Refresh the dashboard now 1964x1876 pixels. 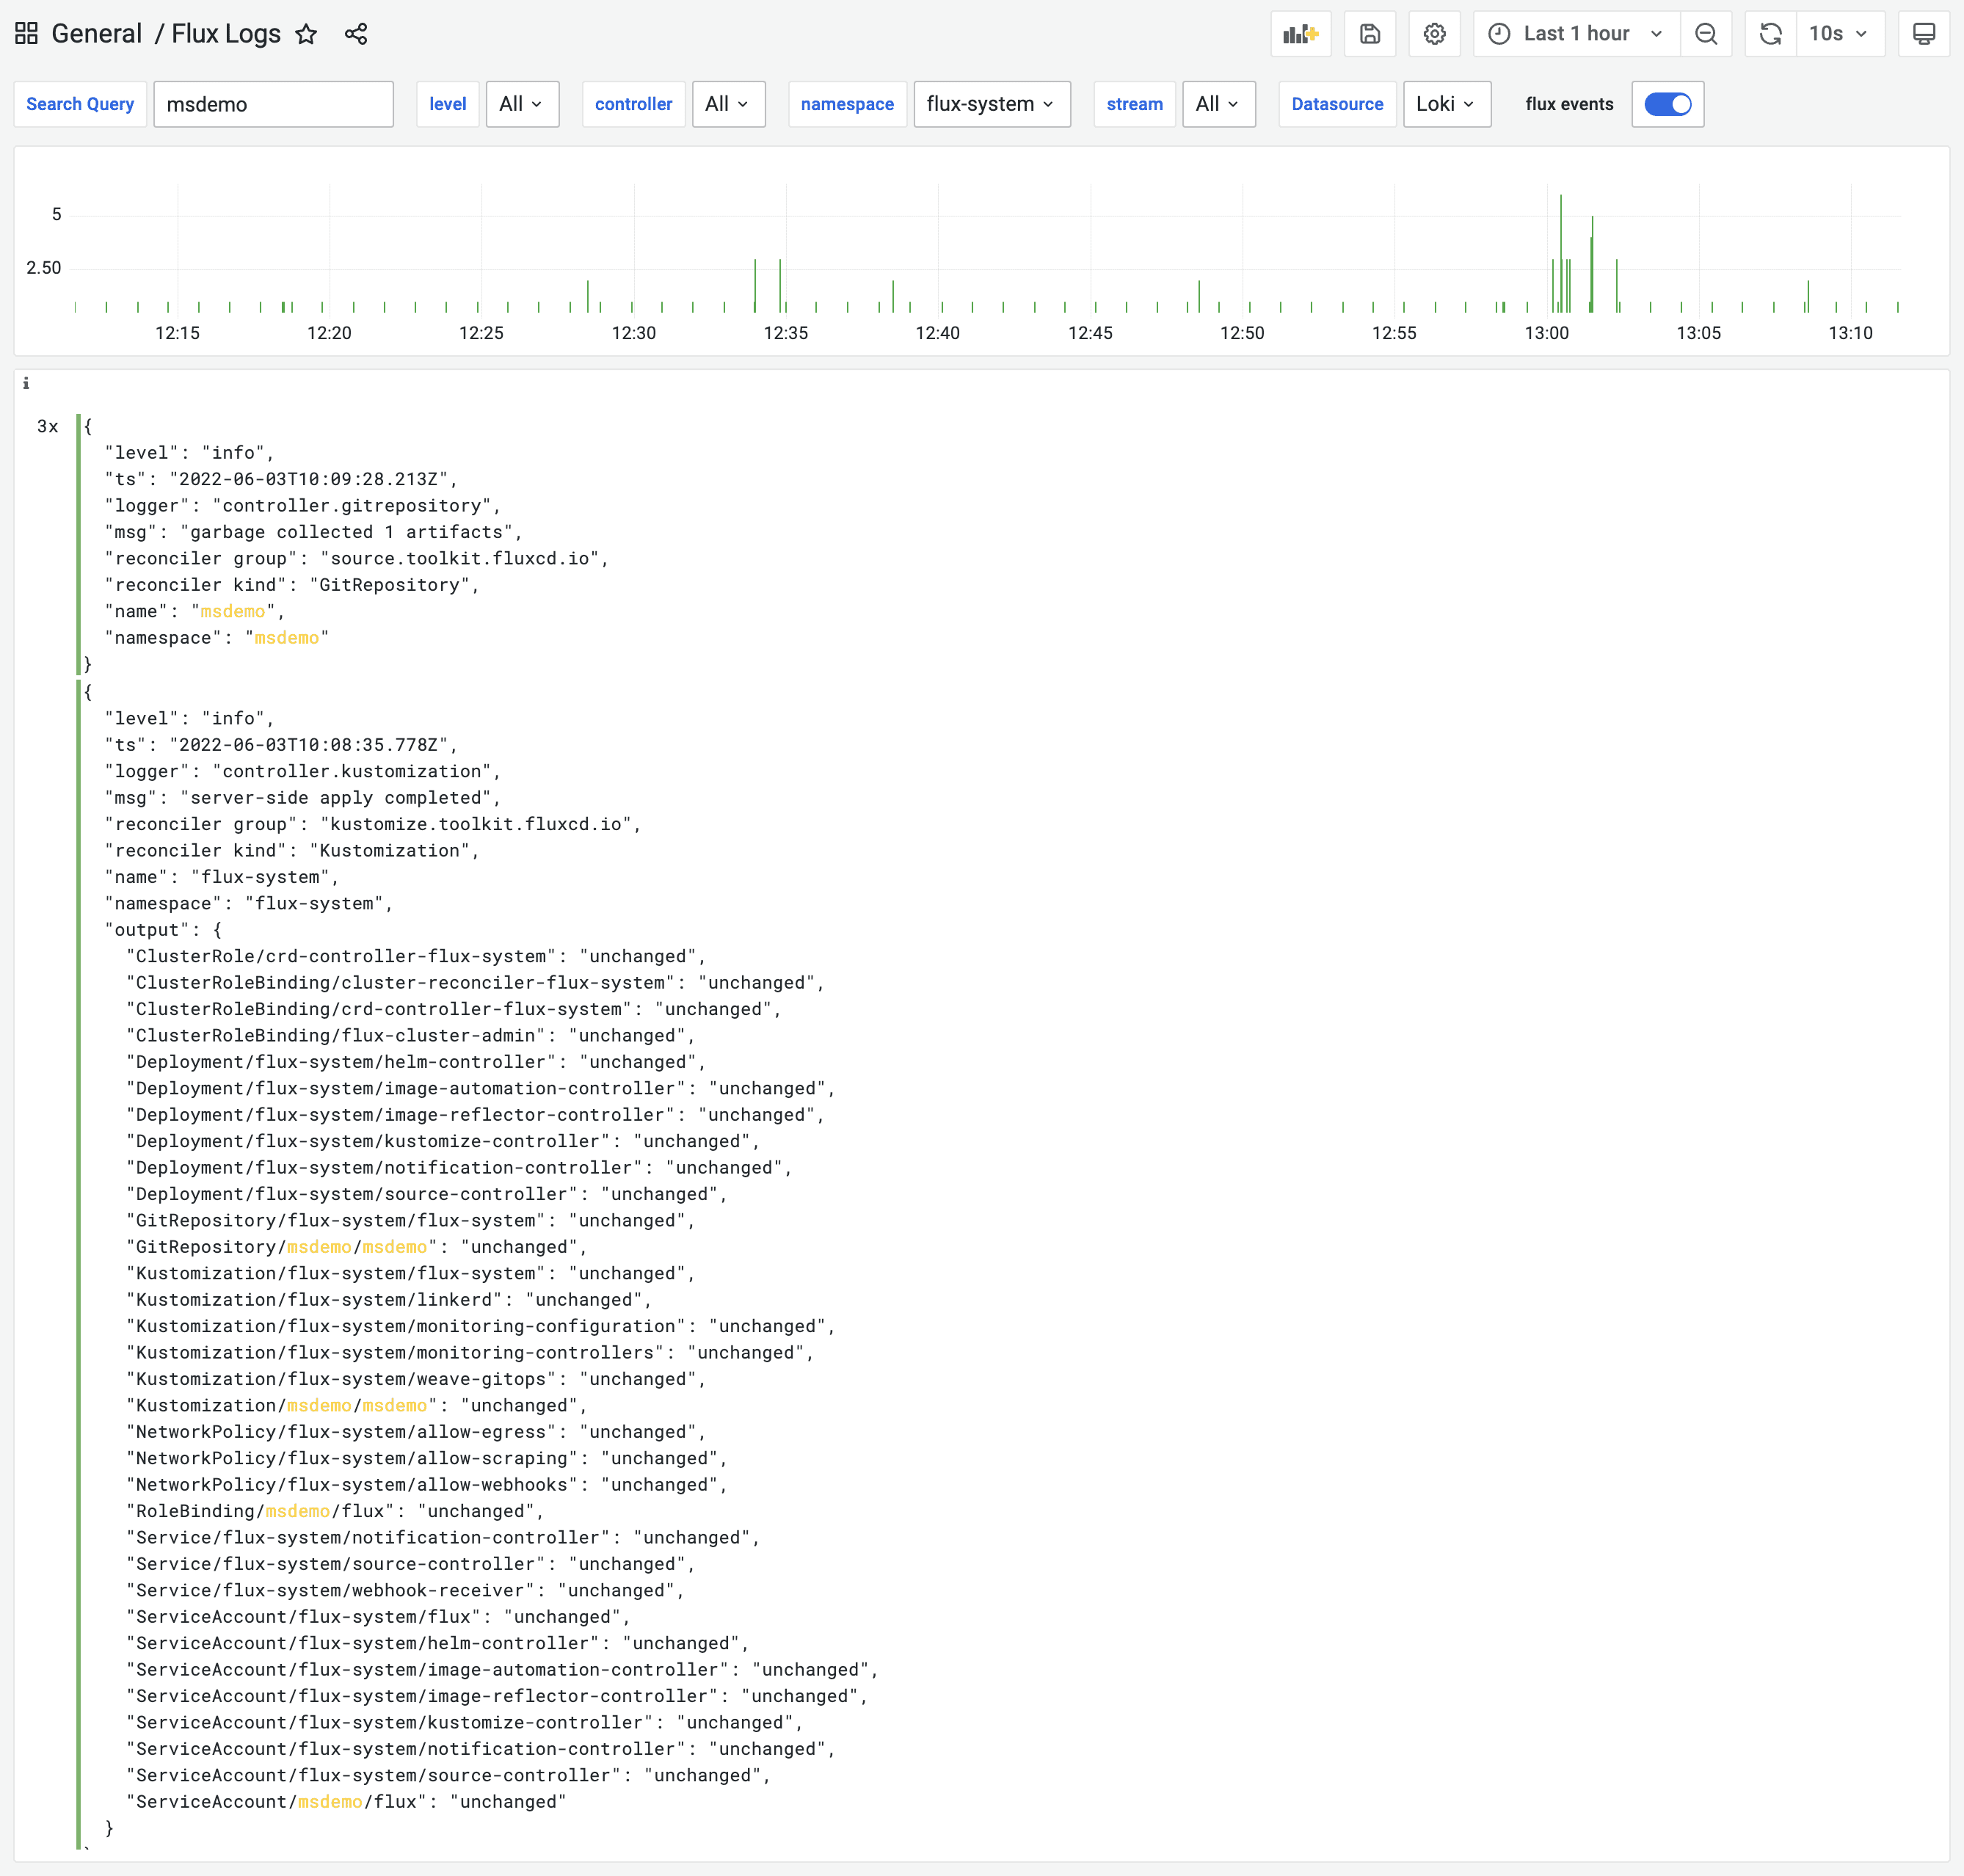1770,34
